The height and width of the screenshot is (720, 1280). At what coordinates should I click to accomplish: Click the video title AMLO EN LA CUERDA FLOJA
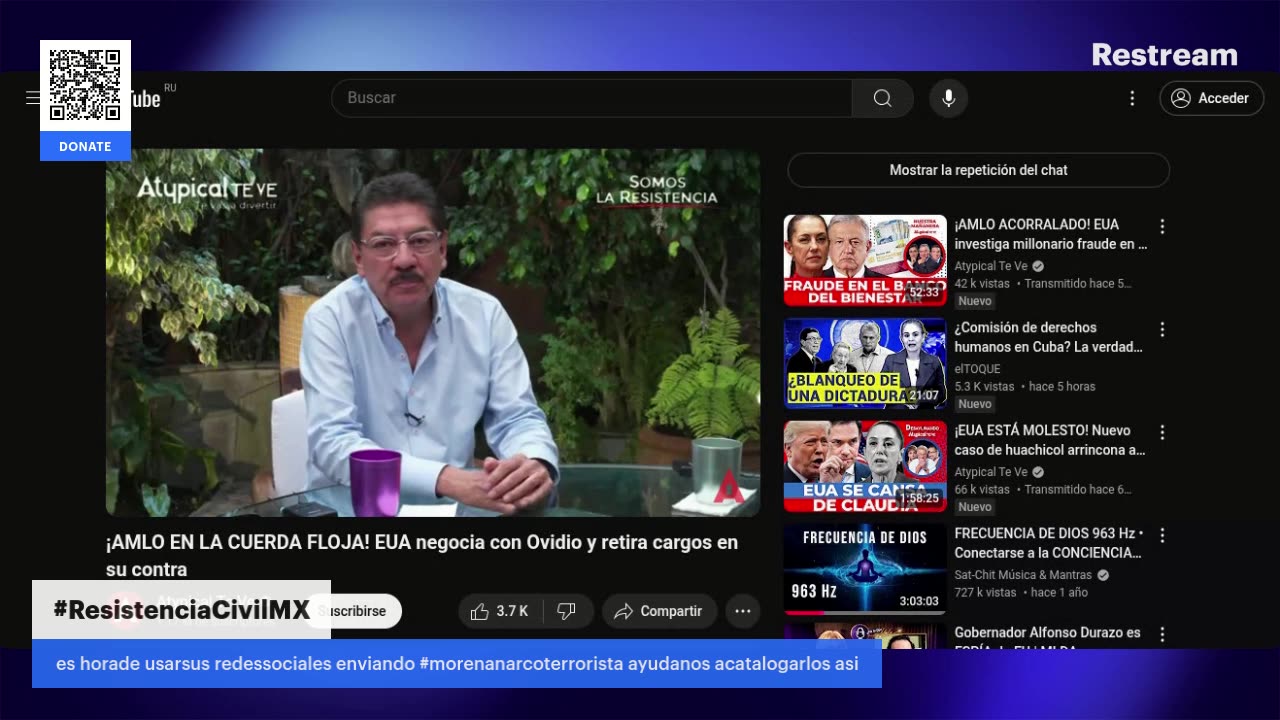[x=422, y=556]
